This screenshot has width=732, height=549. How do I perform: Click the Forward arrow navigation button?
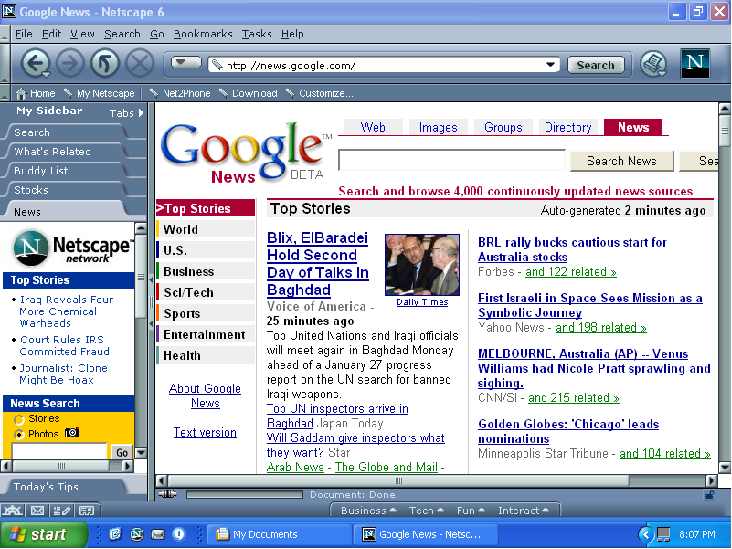[x=70, y=63]
